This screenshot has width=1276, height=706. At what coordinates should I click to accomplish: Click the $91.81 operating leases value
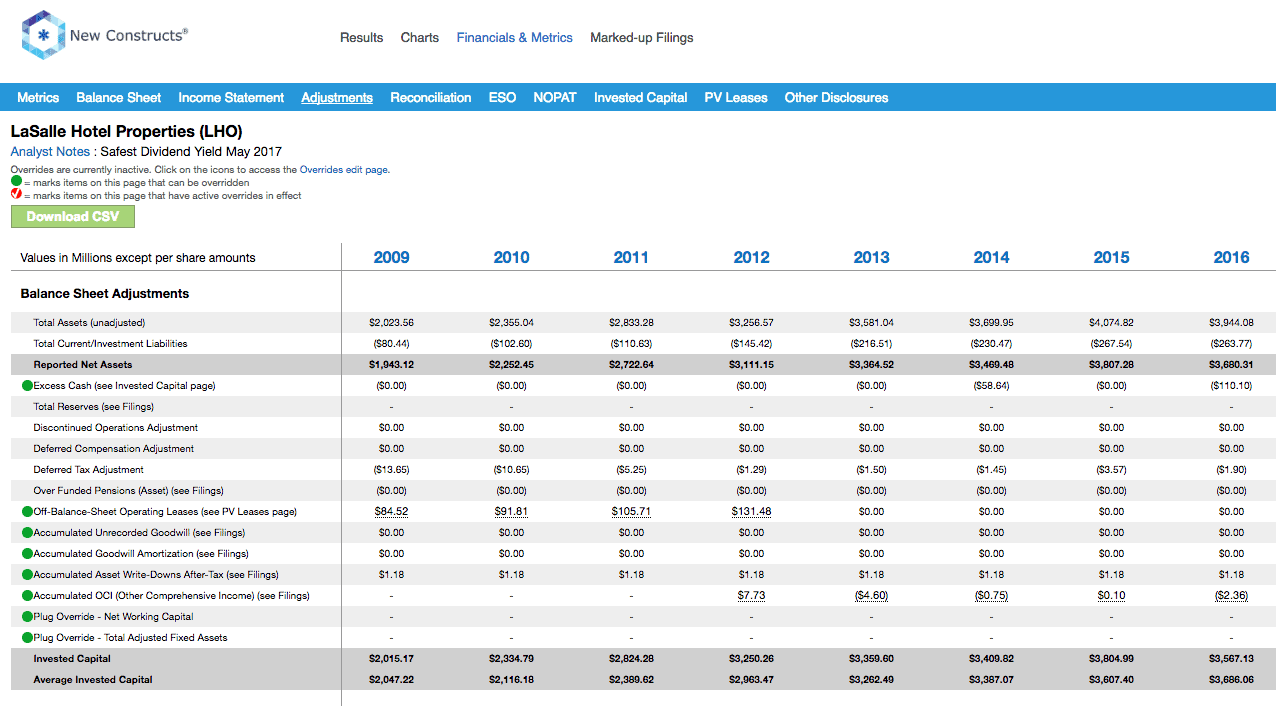point(512,512)
